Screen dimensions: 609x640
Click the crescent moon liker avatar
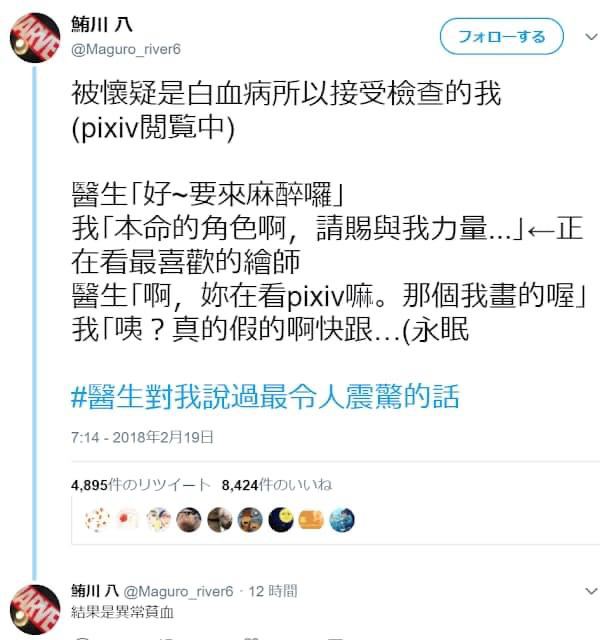pos(281,520)
